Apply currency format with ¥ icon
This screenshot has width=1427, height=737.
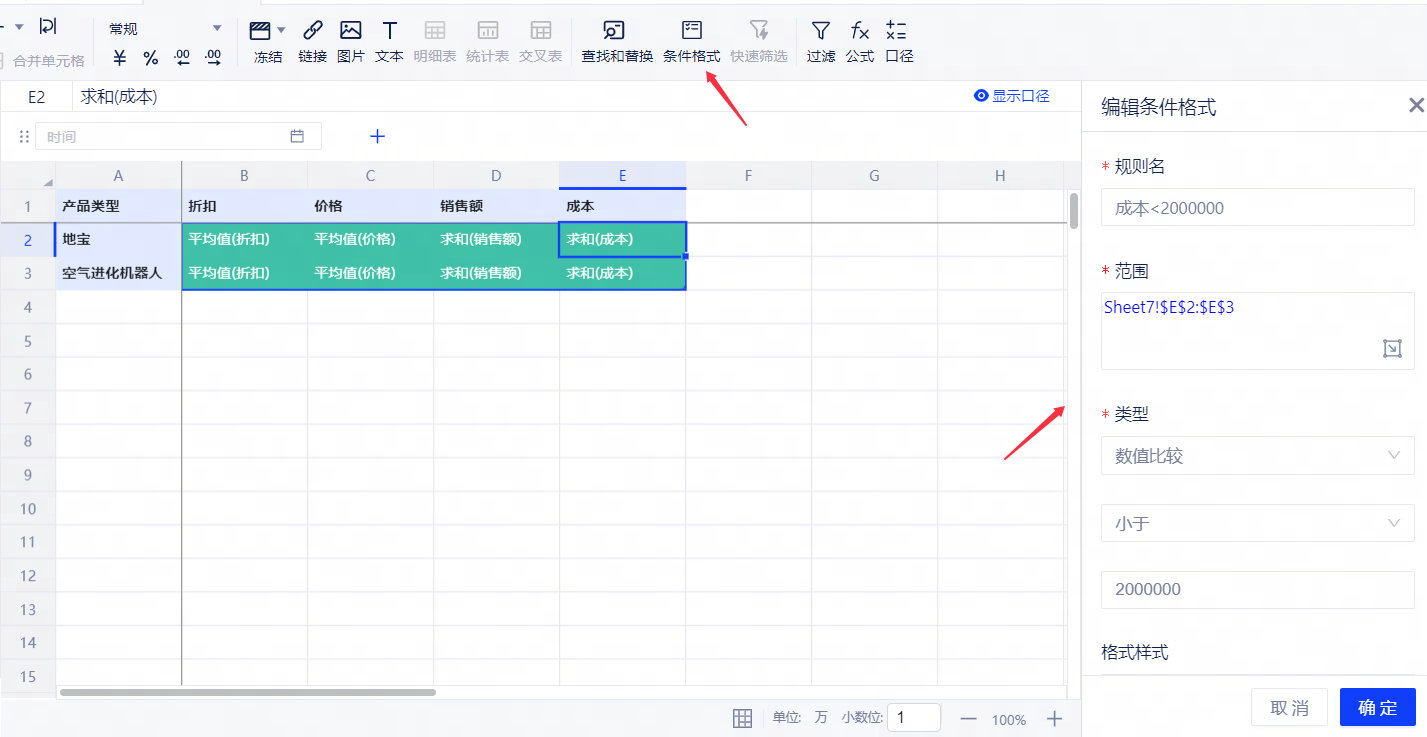[x=120, y=58]
